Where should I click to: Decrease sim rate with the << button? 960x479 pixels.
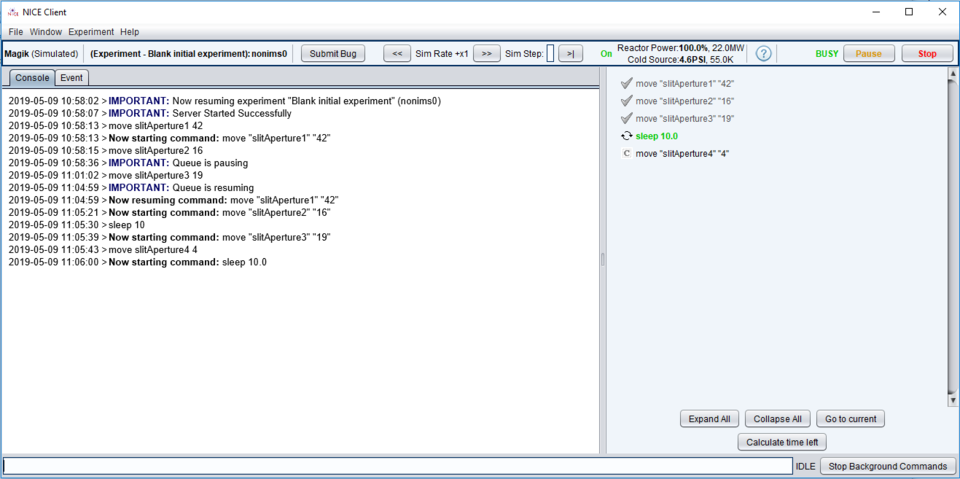click(397, 53)
